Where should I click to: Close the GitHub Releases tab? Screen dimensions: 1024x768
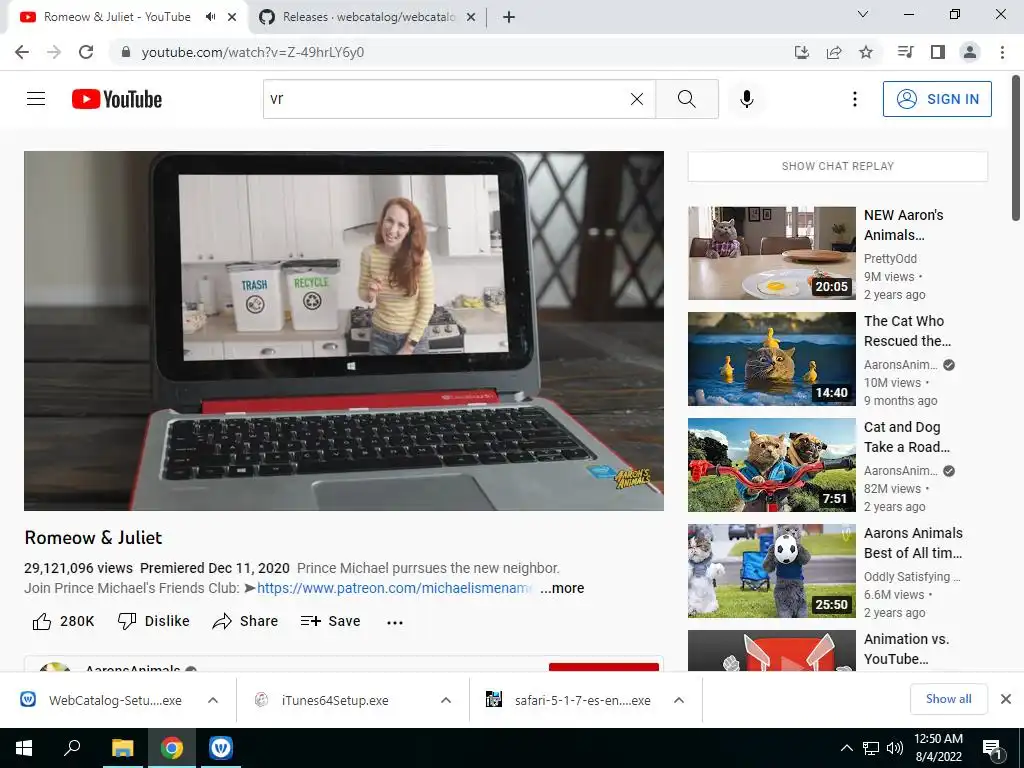[470, 17]
